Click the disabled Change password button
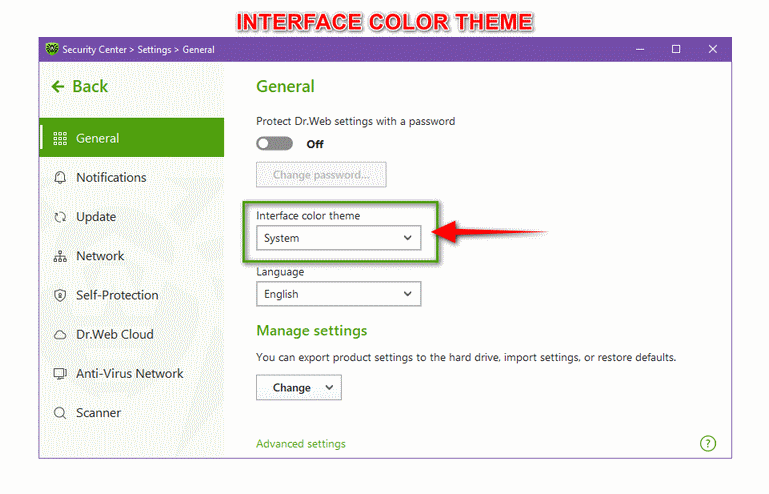This screenshot has height=494, width=769. click(321, 175)
